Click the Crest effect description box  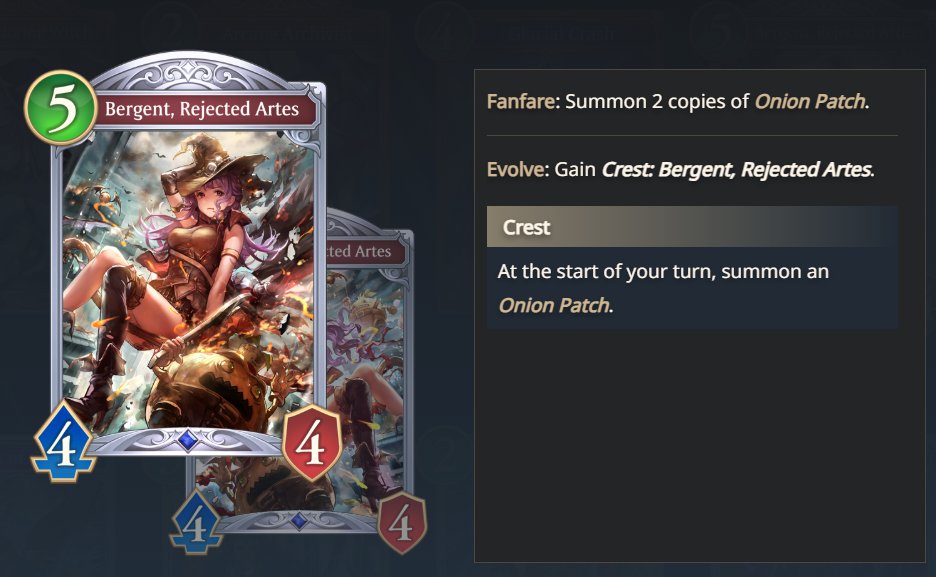(x=692, y=288)
